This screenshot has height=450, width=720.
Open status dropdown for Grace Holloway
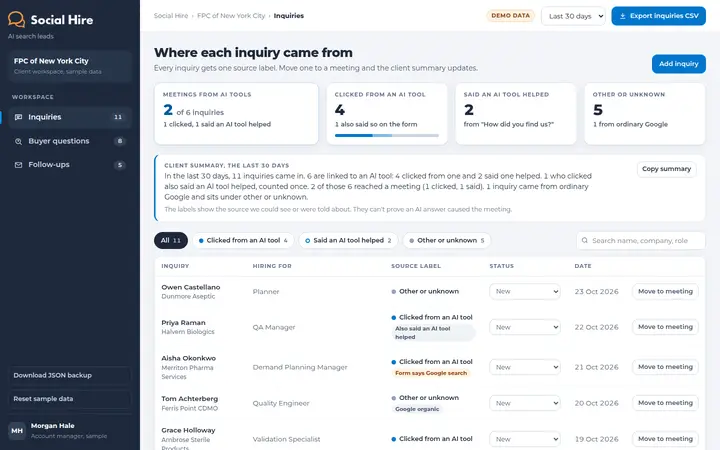click(525, 439)
